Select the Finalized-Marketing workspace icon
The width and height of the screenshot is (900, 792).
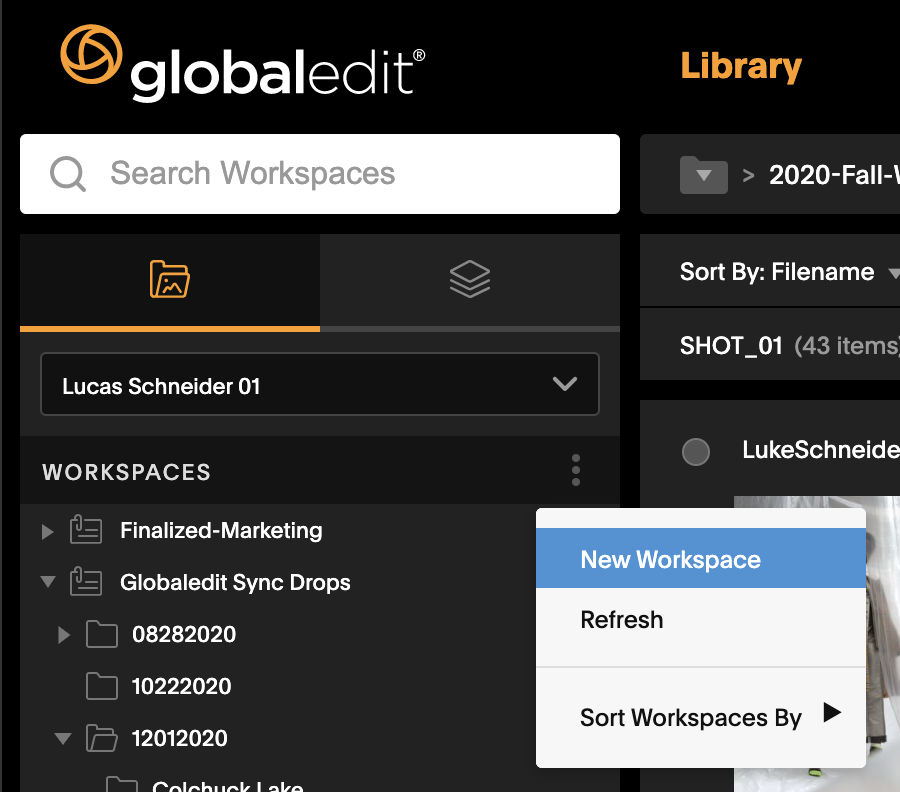[x=86, y=530]
